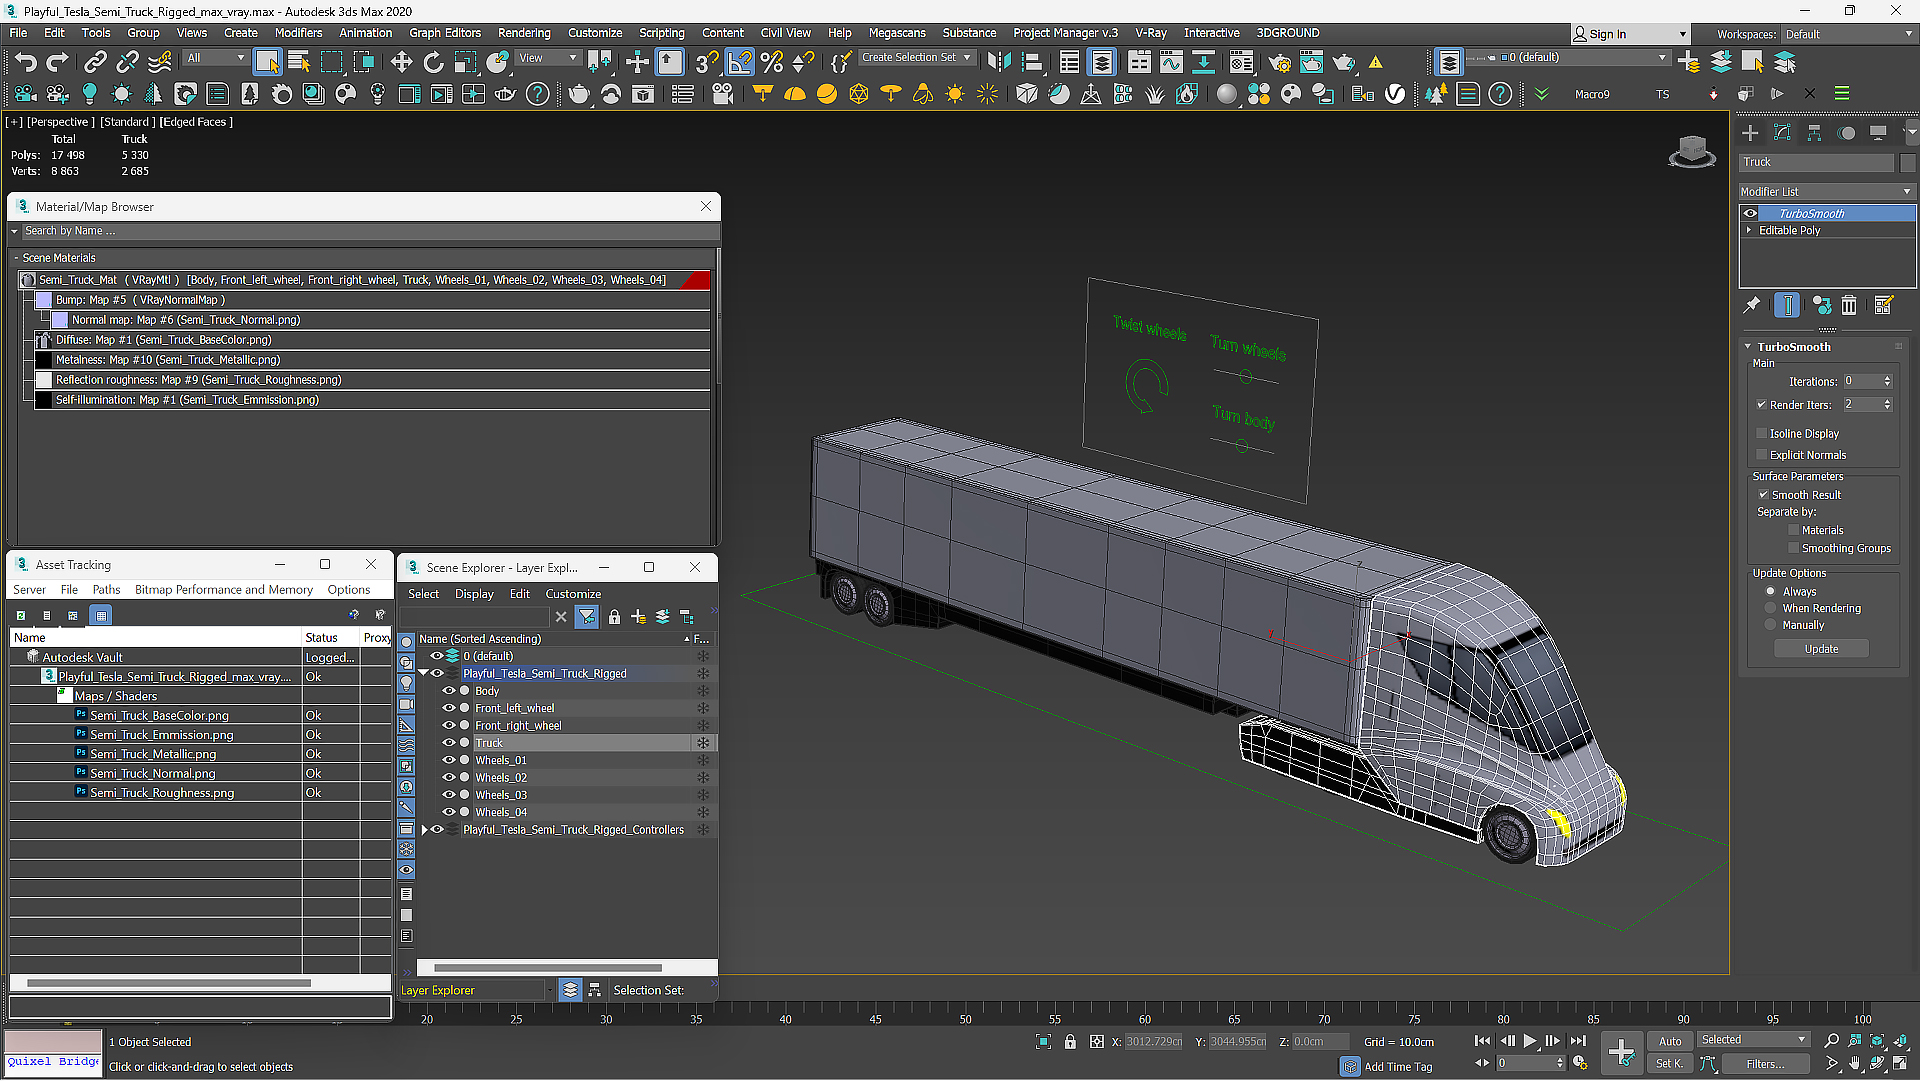1920x1081 pixels.
Task: Open the Create tab plus icon in command panel
Action: click(1750, 132)
